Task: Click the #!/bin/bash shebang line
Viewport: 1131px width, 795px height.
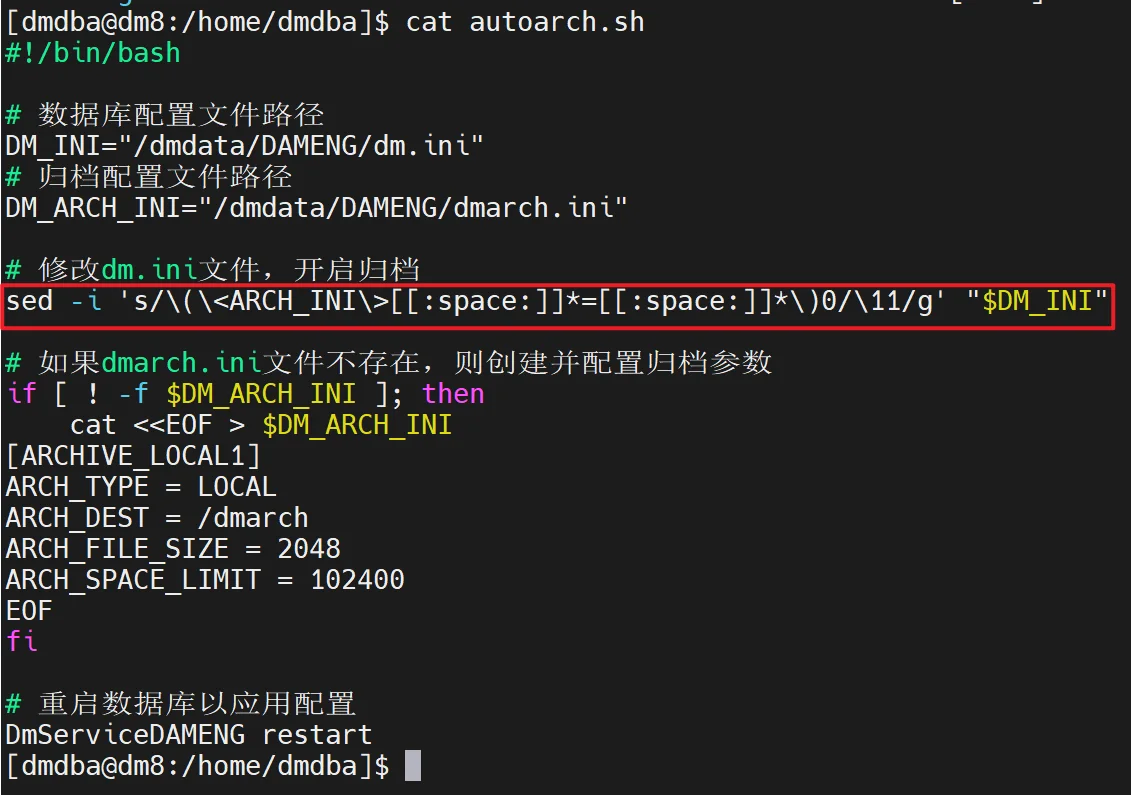Action: click(93, 53)
